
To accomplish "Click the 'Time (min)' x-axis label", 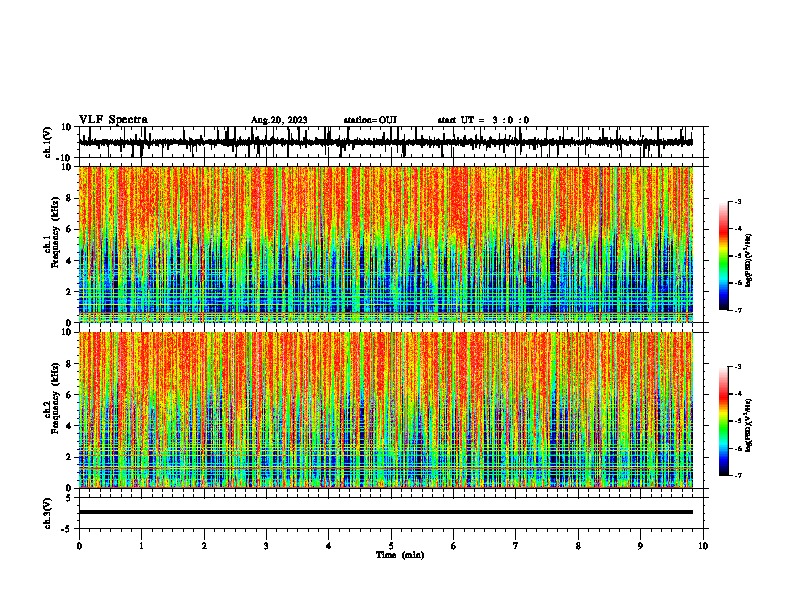I will (400, 555).
